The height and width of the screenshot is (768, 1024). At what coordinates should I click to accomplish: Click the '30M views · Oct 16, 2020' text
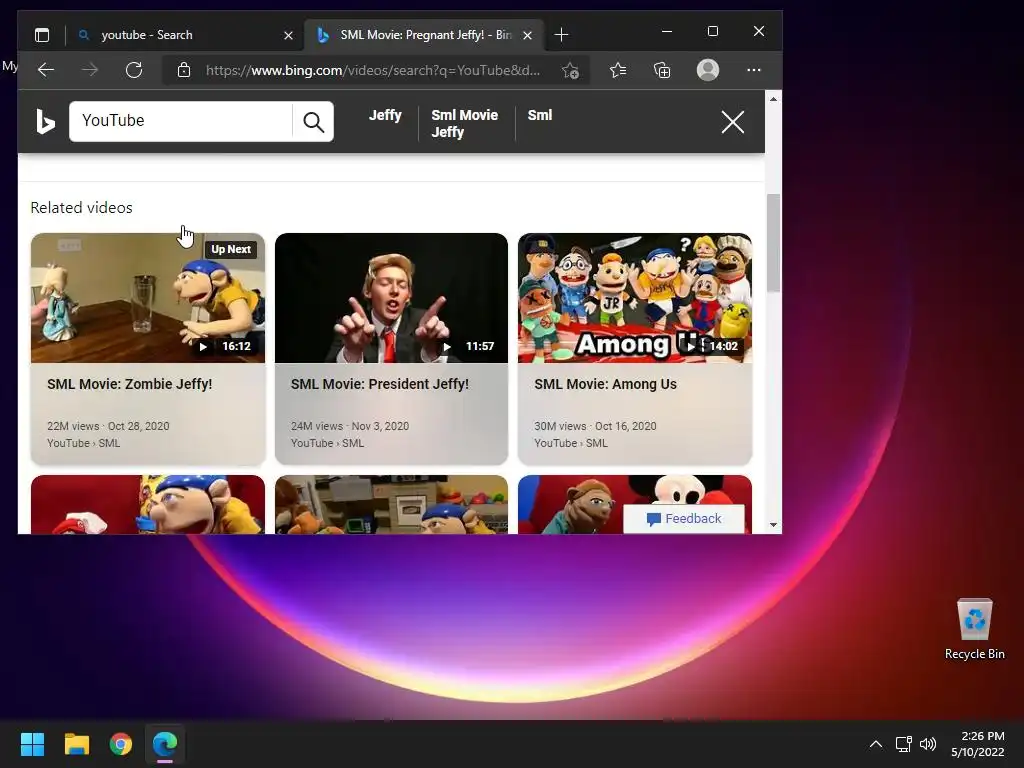[595, 426]
